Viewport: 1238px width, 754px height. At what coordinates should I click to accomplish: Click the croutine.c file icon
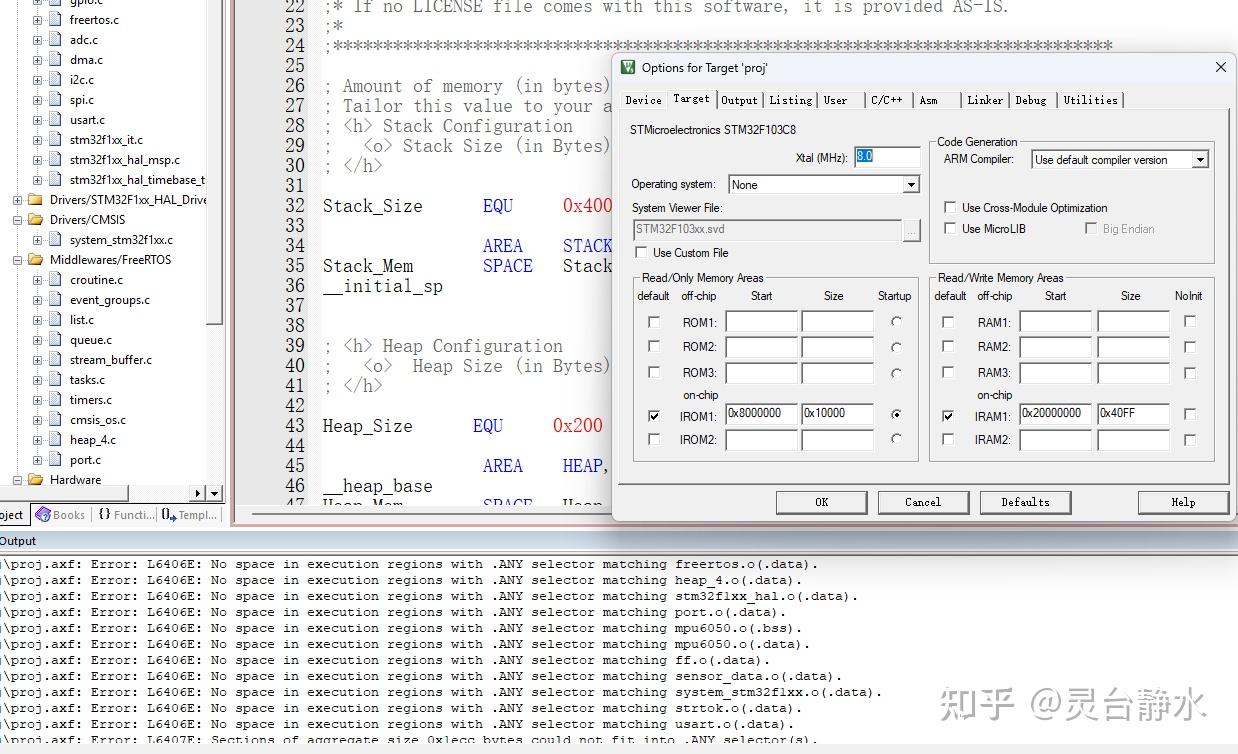tap(55, 280)
